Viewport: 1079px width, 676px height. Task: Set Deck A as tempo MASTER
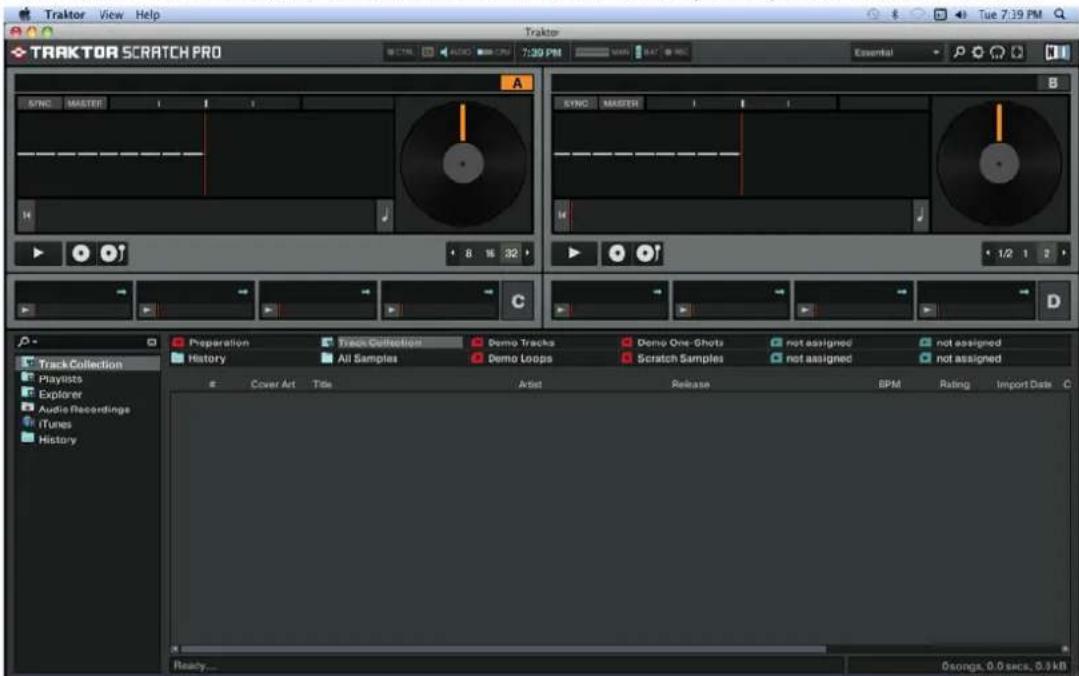85,103
